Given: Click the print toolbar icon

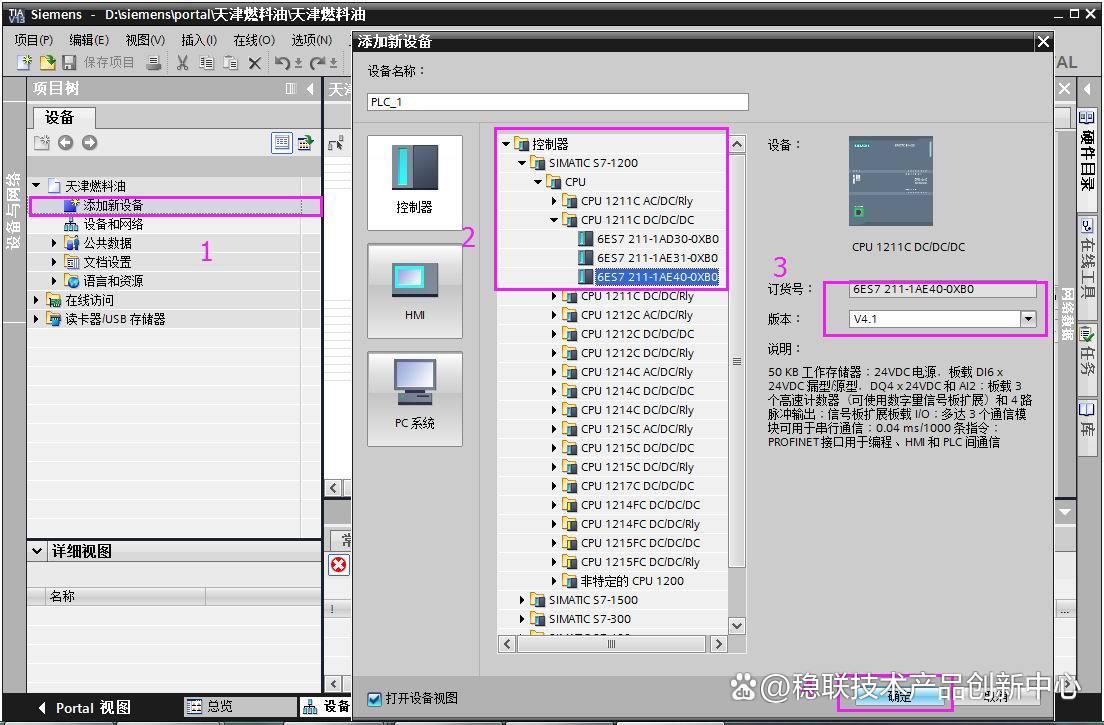Looking at the screenshot, I should (x=153, y=63).
